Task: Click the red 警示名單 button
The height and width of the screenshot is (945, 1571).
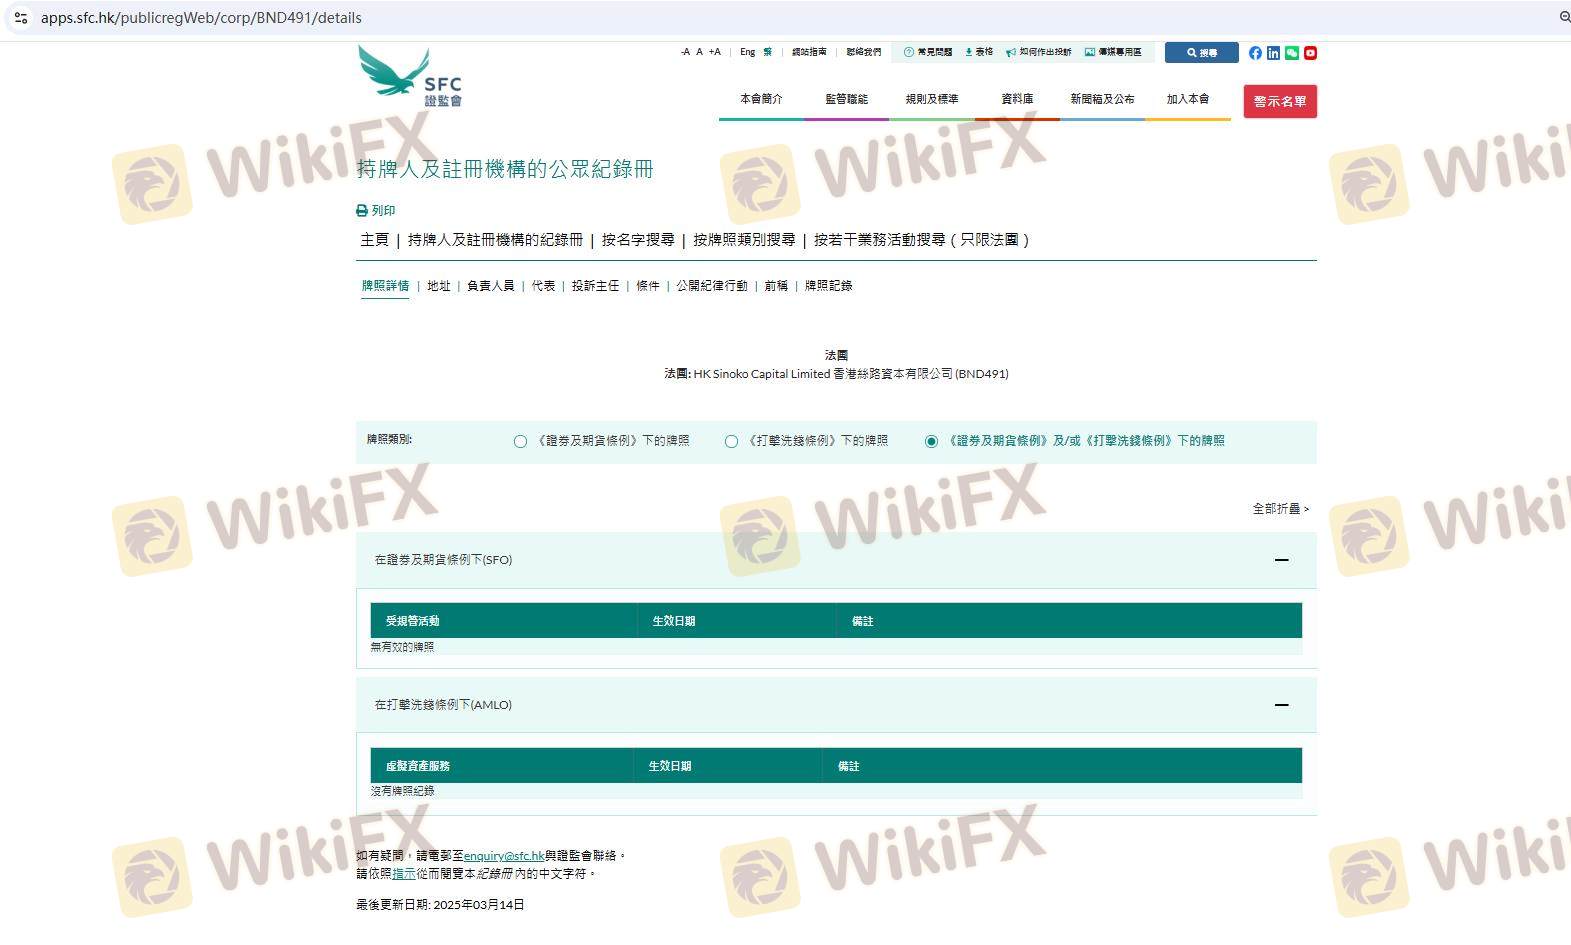Action: point(1280,101)
